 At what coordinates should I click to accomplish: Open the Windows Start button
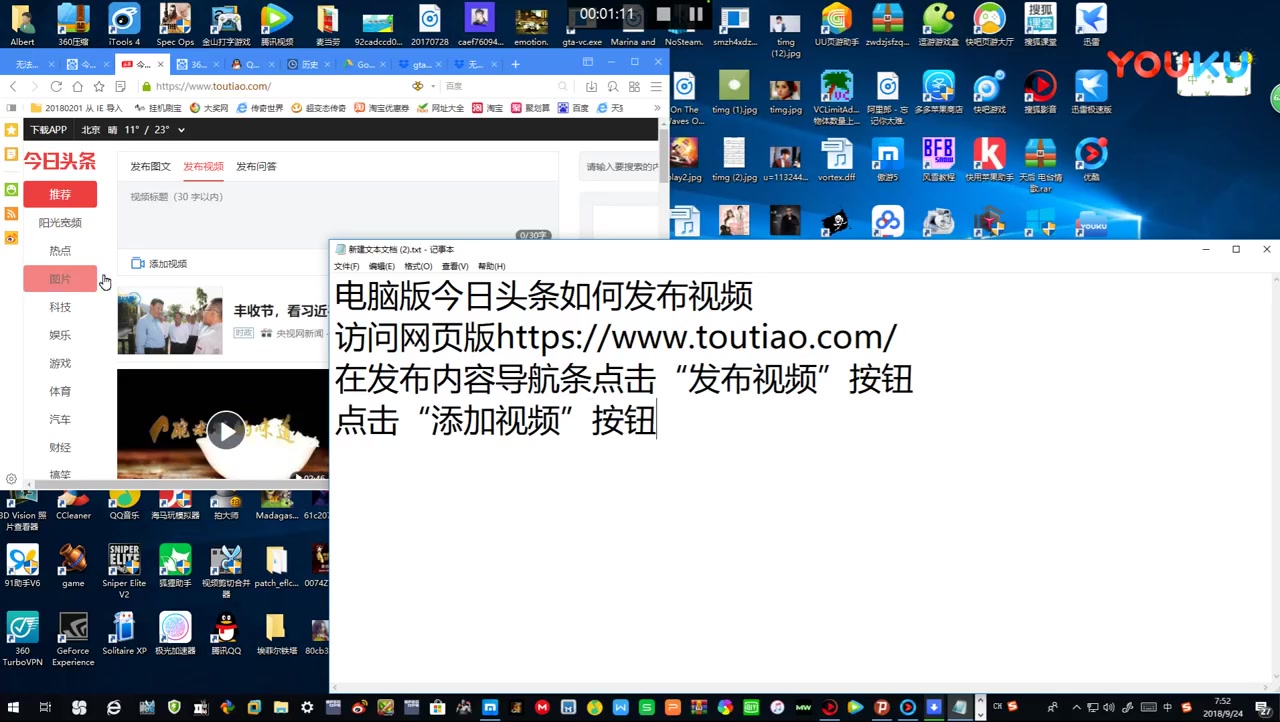click(x=12, y=707)
